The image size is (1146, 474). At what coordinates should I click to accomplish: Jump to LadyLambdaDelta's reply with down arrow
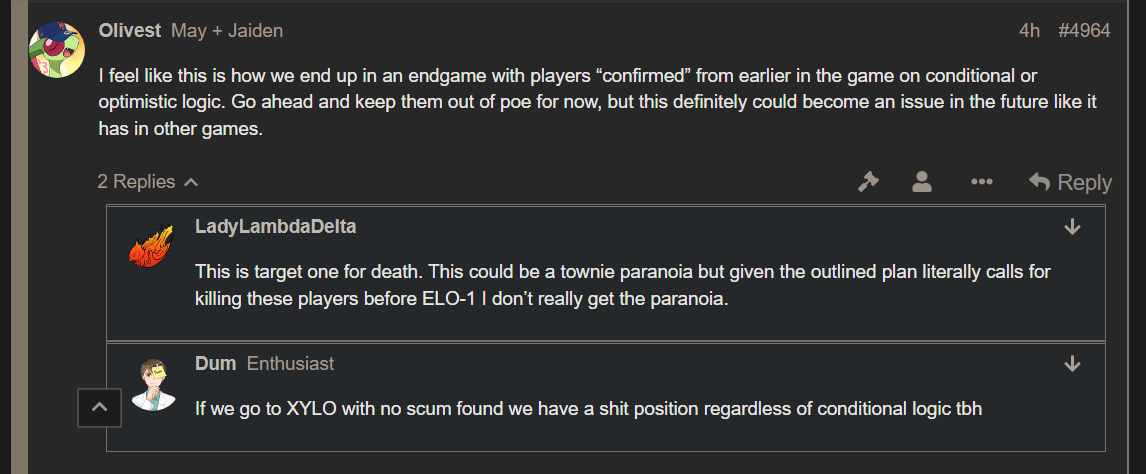coord(1072,227)
